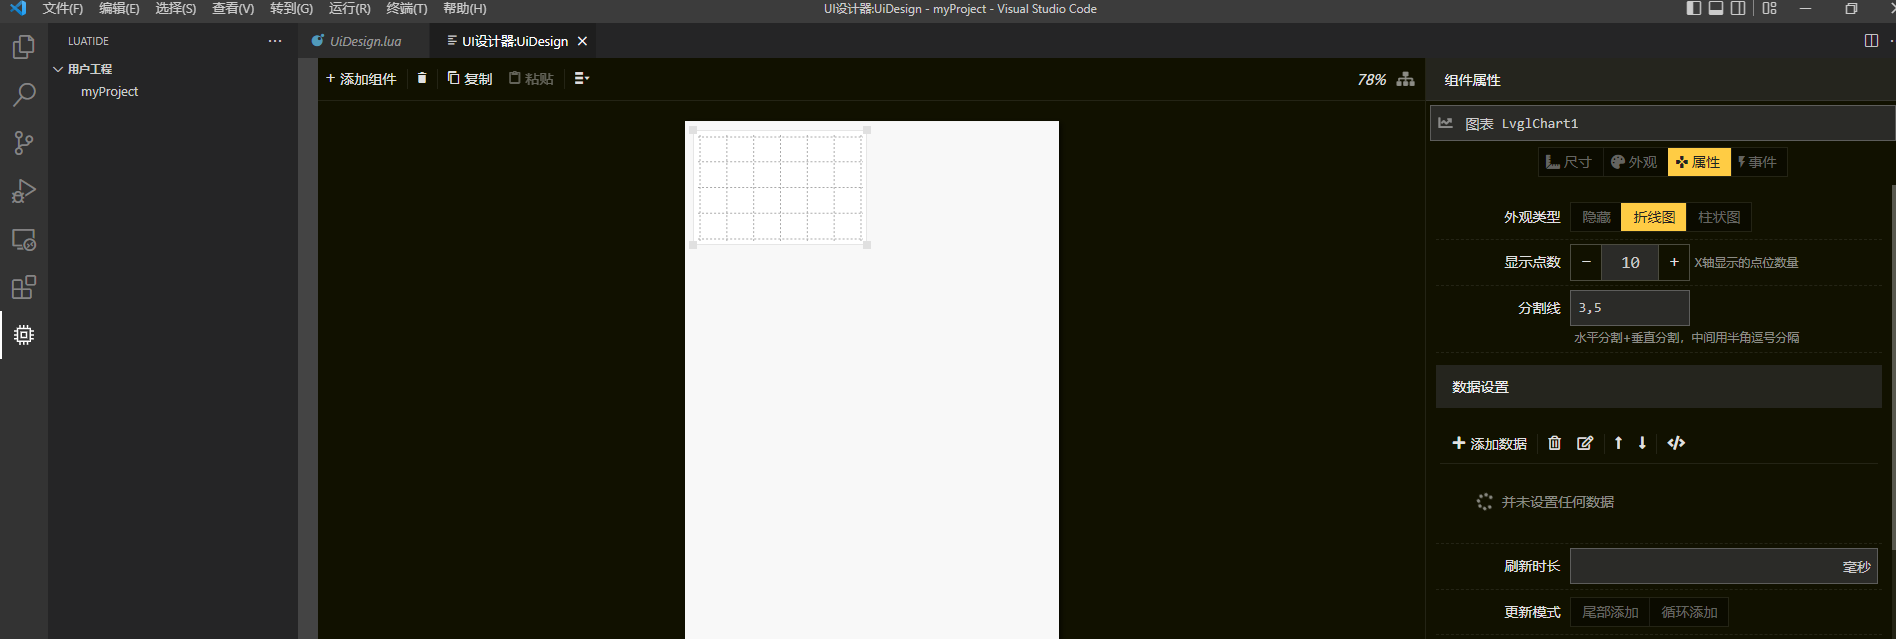Select the LuatIDE chip icon in activity bar

(24, 335)
